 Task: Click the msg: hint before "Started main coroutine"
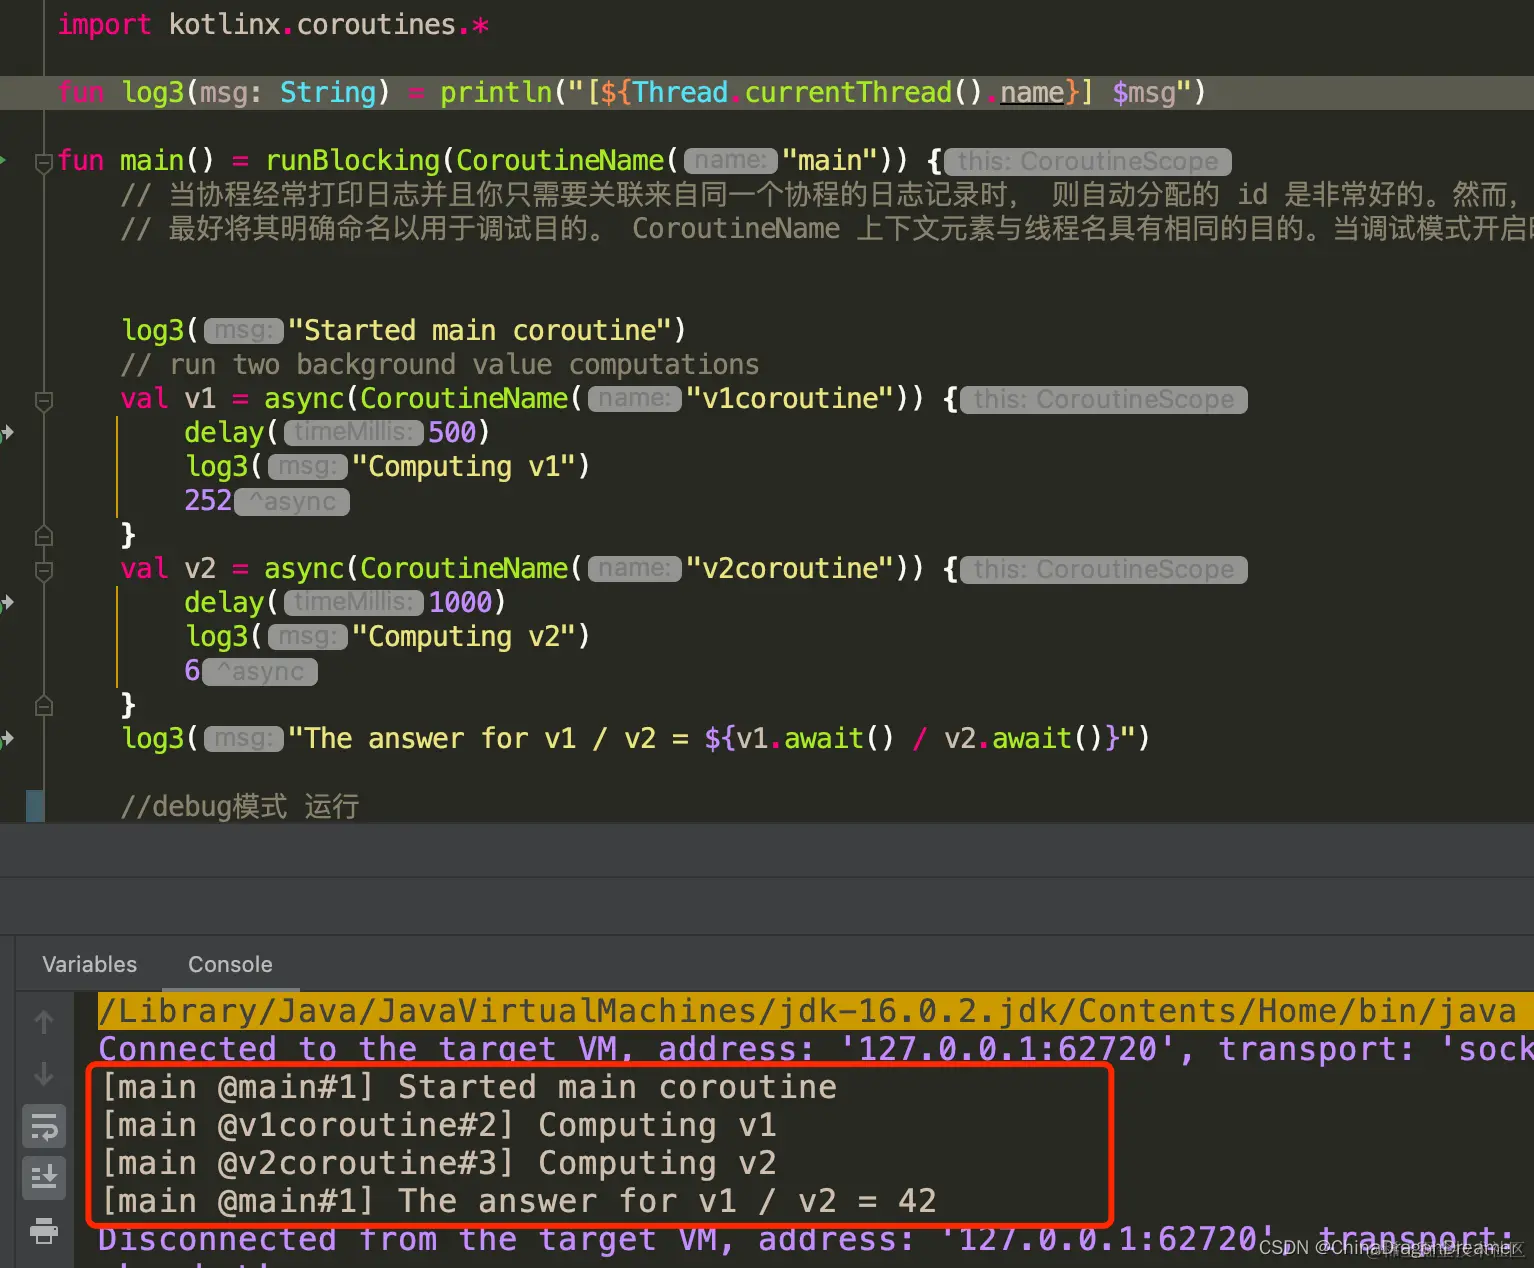244,331
